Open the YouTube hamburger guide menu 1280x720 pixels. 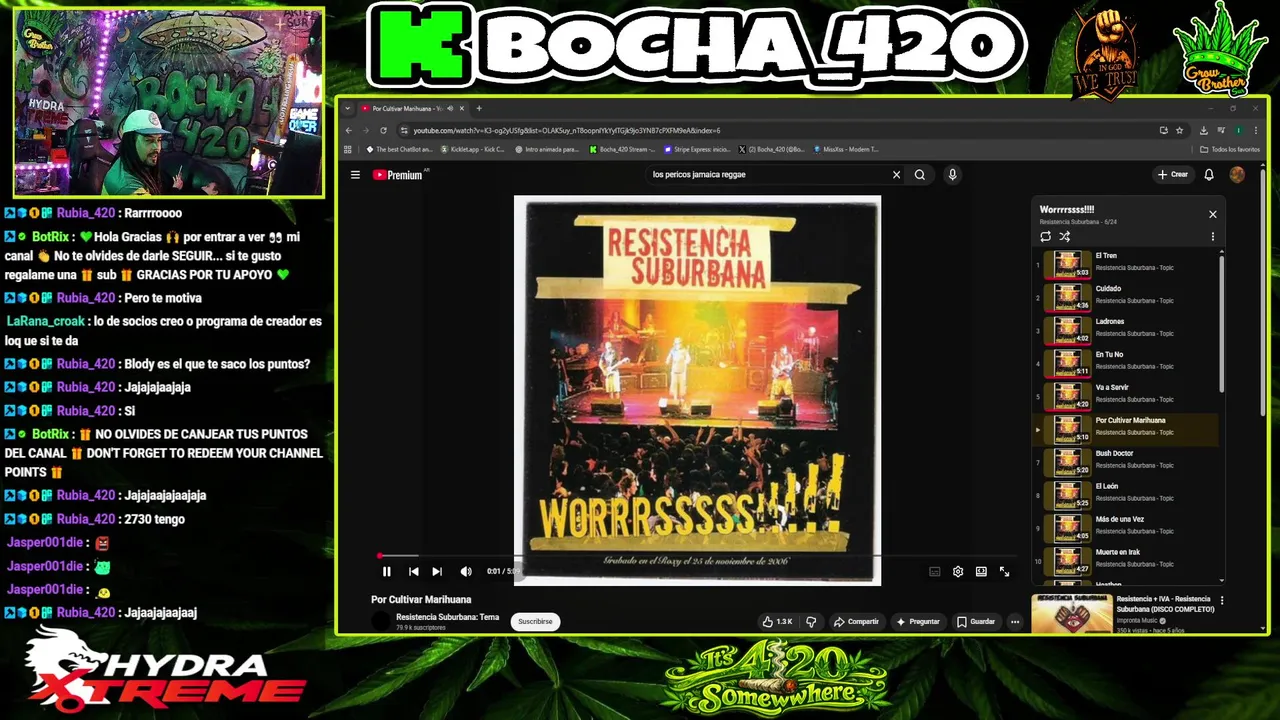355,175
